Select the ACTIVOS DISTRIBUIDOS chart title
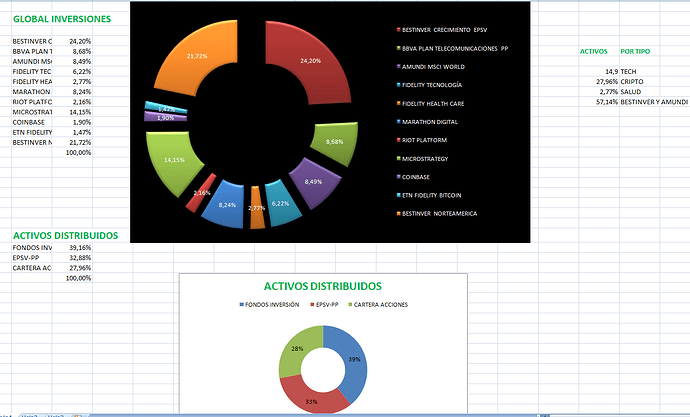 [323, 286]
